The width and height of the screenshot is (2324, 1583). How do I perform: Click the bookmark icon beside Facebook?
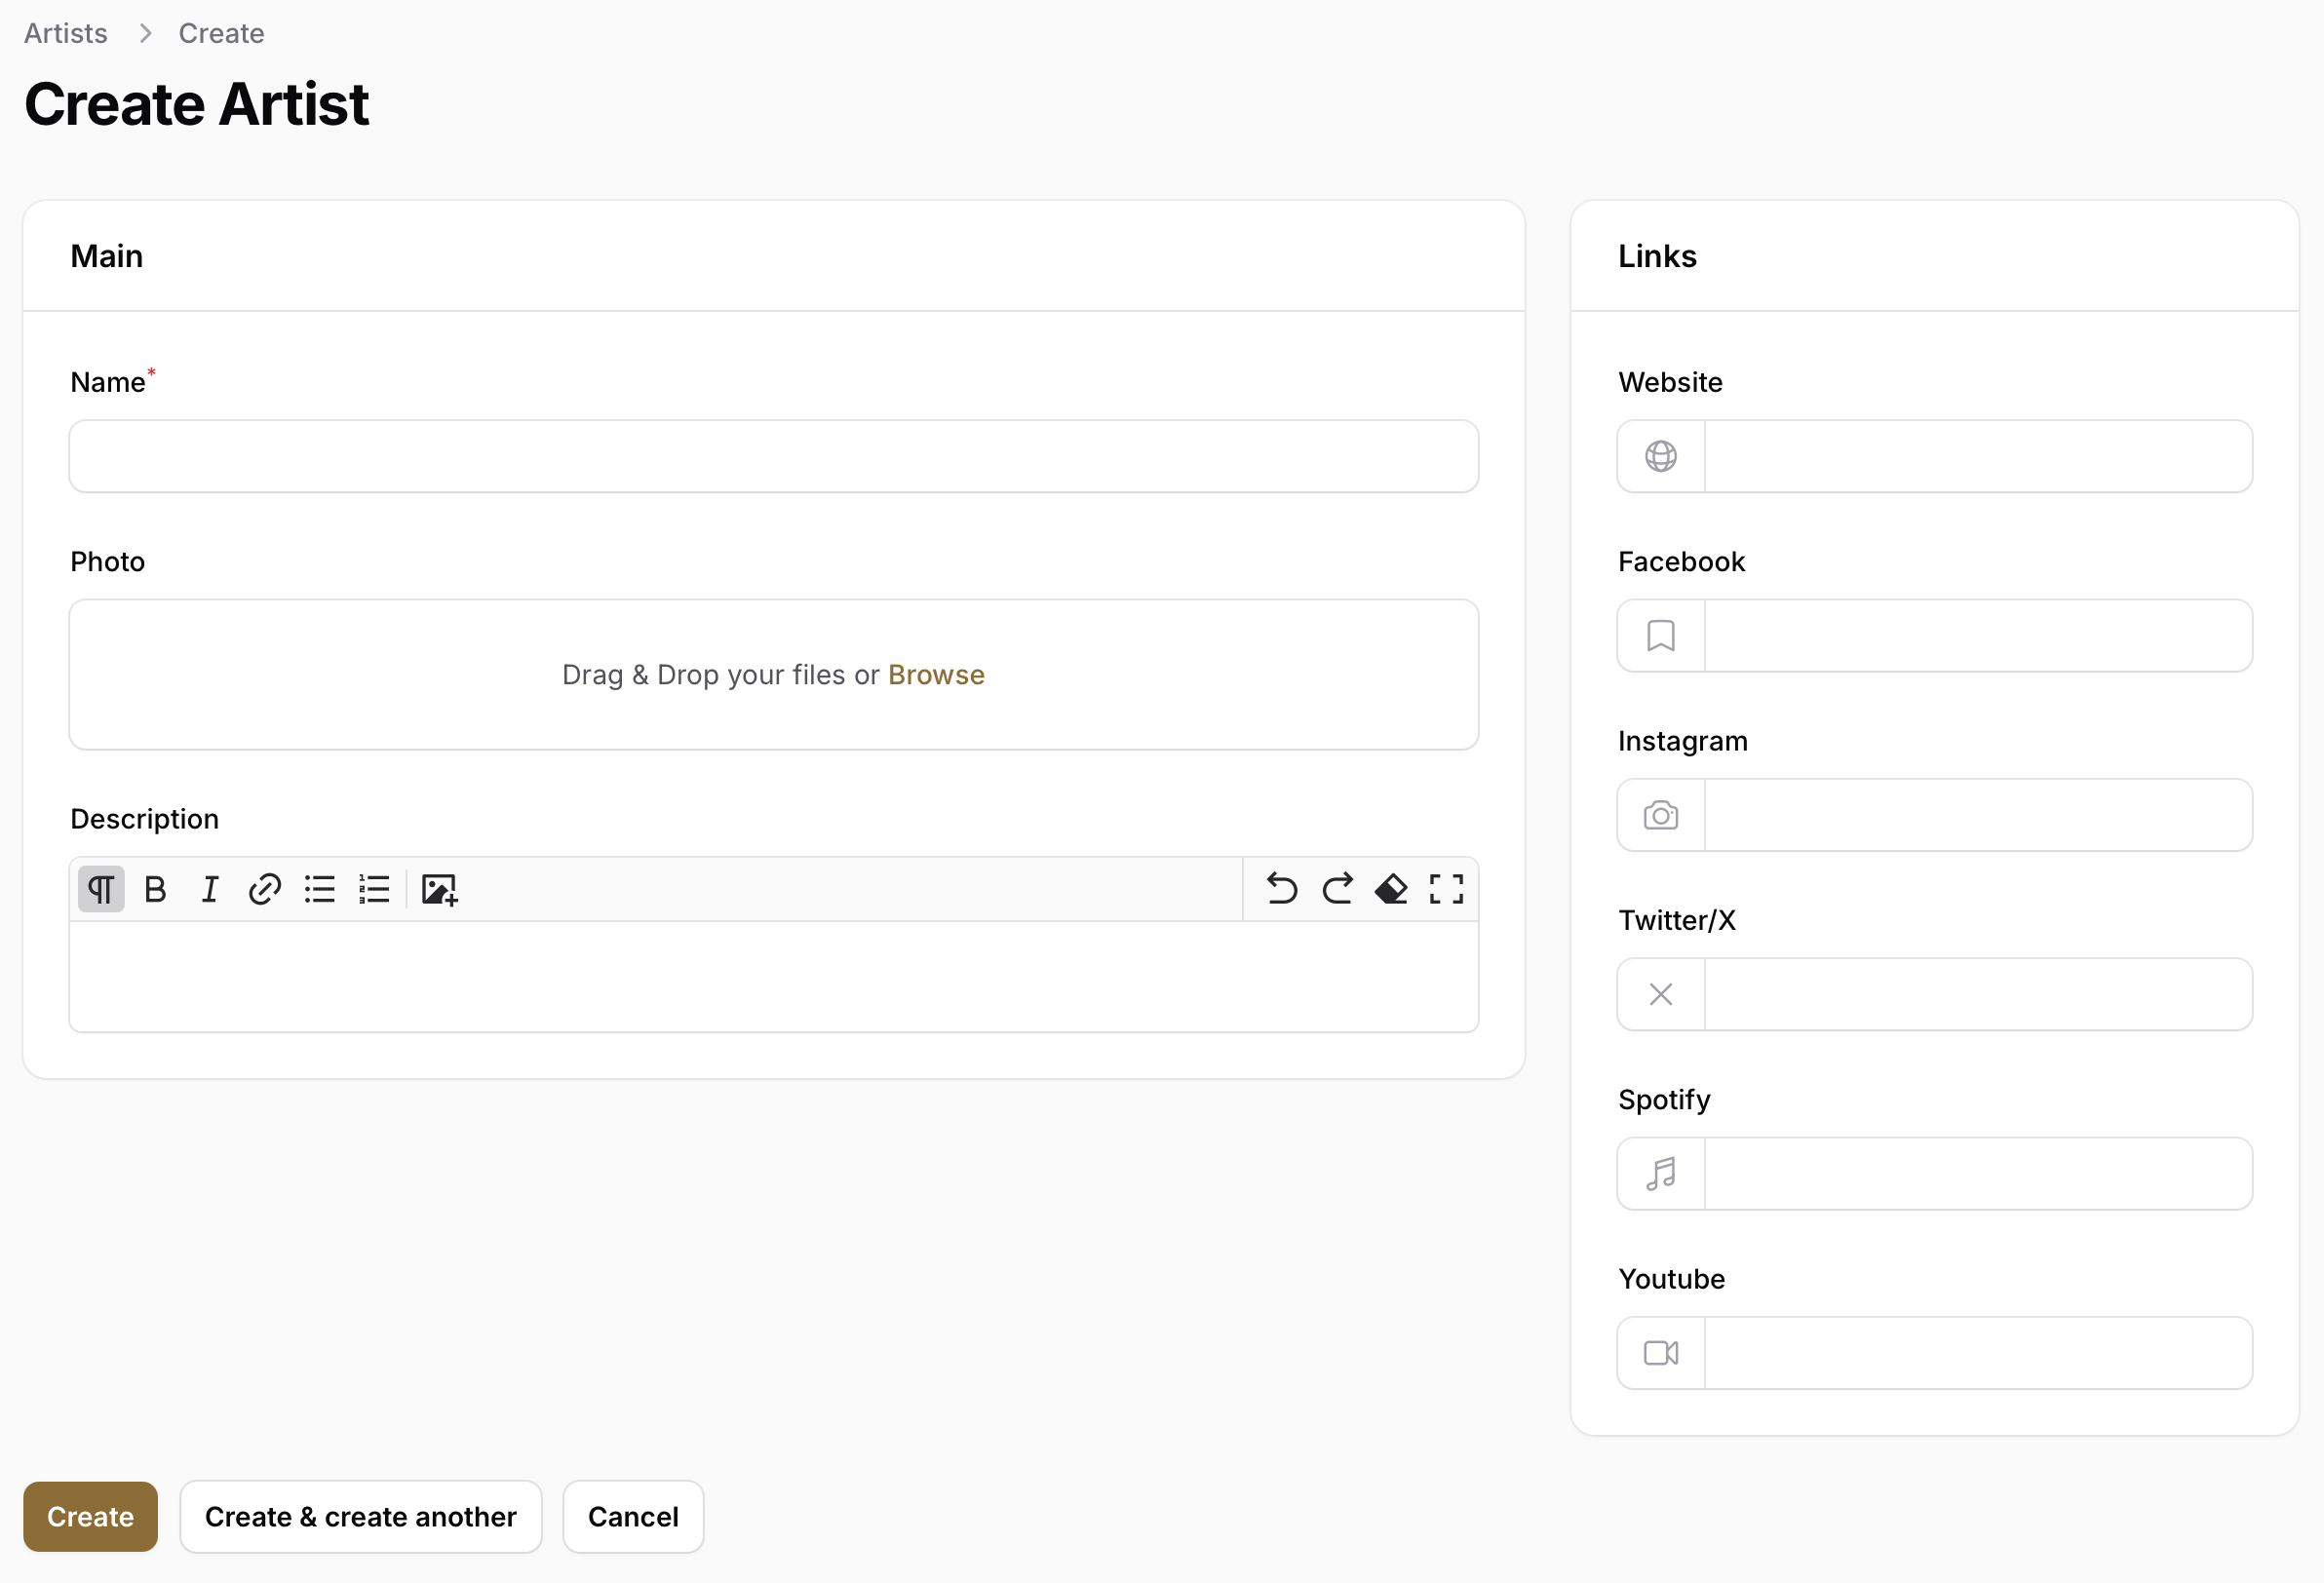tap(1661, 635)
